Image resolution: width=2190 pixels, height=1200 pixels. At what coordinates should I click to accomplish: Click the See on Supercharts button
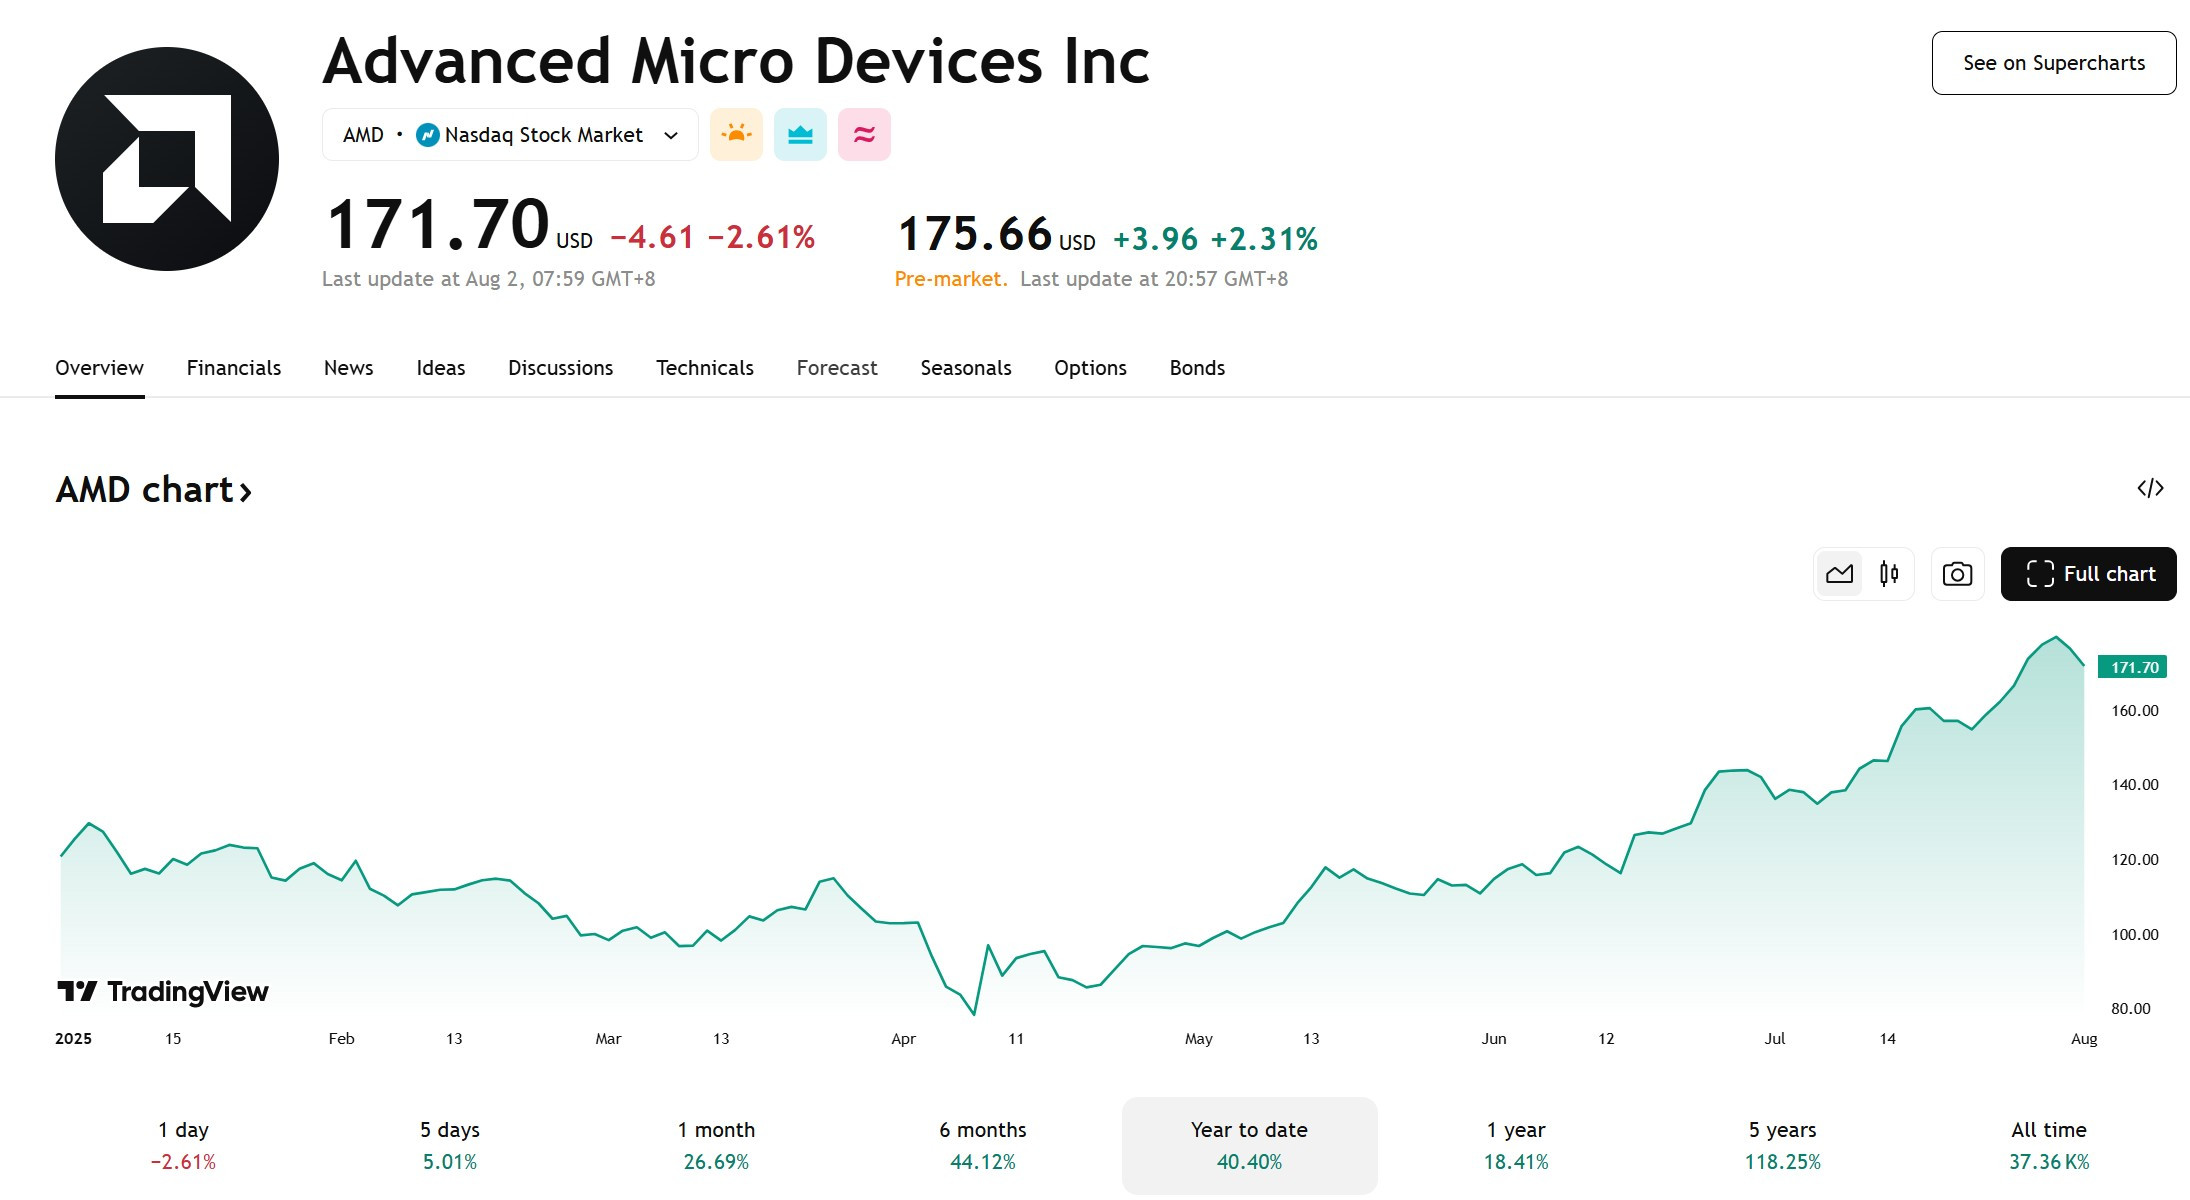[x=2054, y=63]
